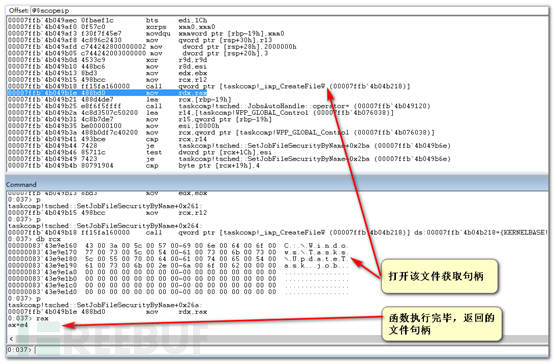Click the zero-filled memory dump row at 43e9e1d0
The width and height of the screenshot is (554, 363).
pyautogui.click(x=178, y=292)
